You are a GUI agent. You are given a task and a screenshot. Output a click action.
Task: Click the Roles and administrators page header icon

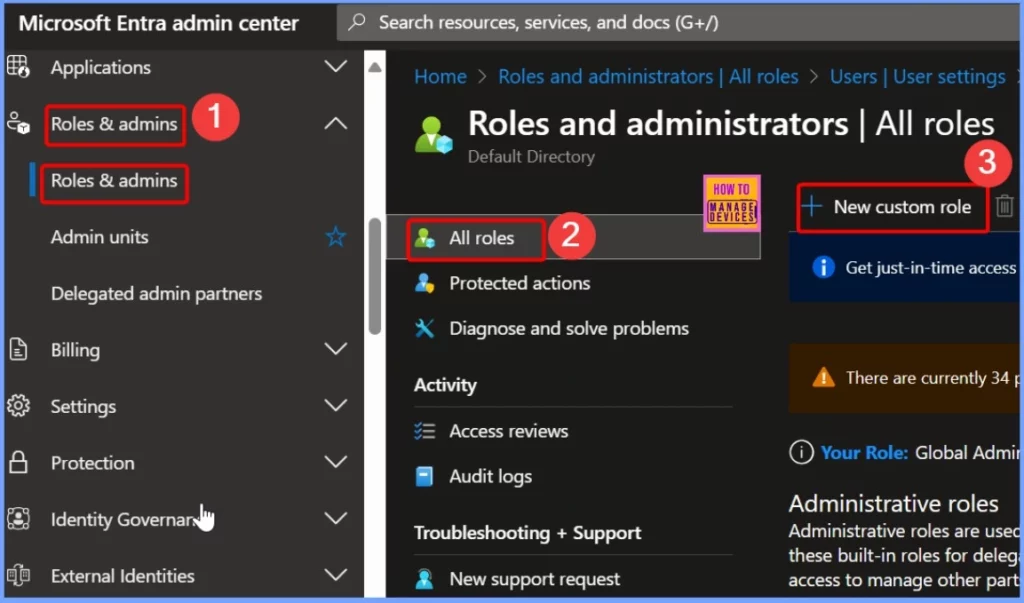[x=434, y=135]
